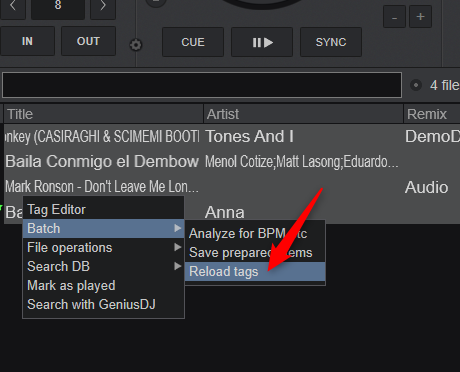The image size is (460, 372).
Task: Click the Audio remix cell
Action: [426, 187]
